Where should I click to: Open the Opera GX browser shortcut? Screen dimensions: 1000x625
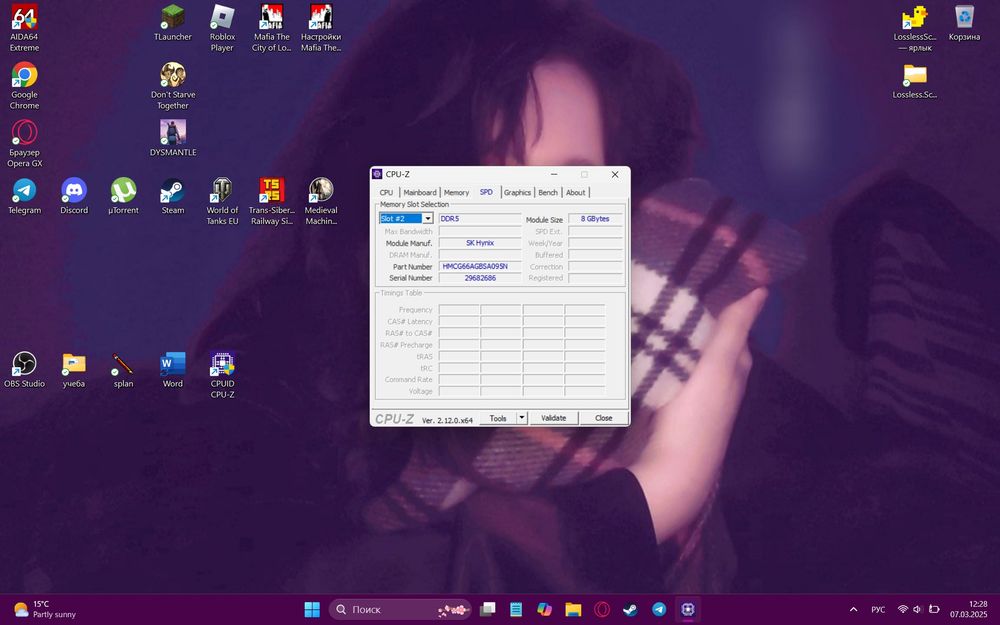24,144
